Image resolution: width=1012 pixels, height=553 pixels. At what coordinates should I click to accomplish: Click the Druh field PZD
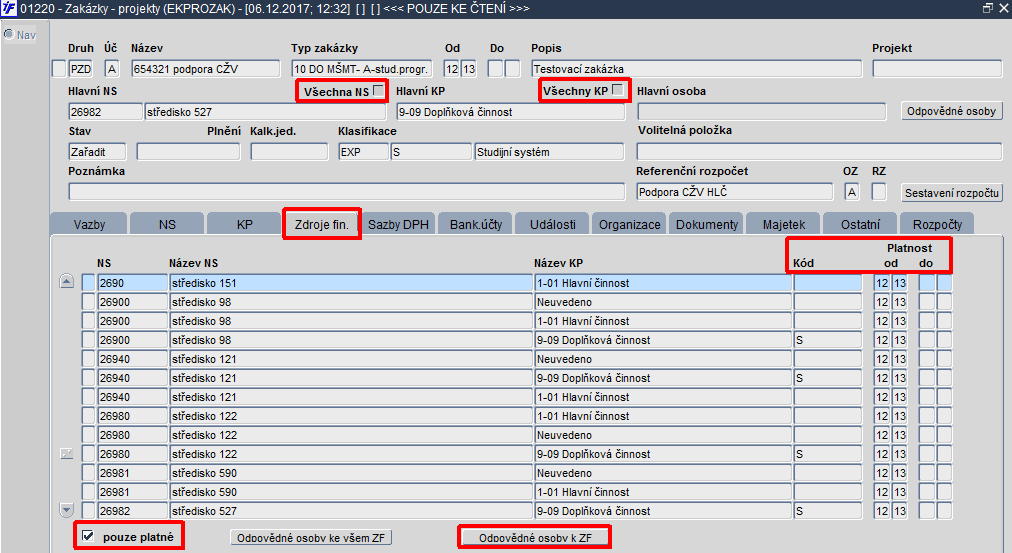click(81, 69)
